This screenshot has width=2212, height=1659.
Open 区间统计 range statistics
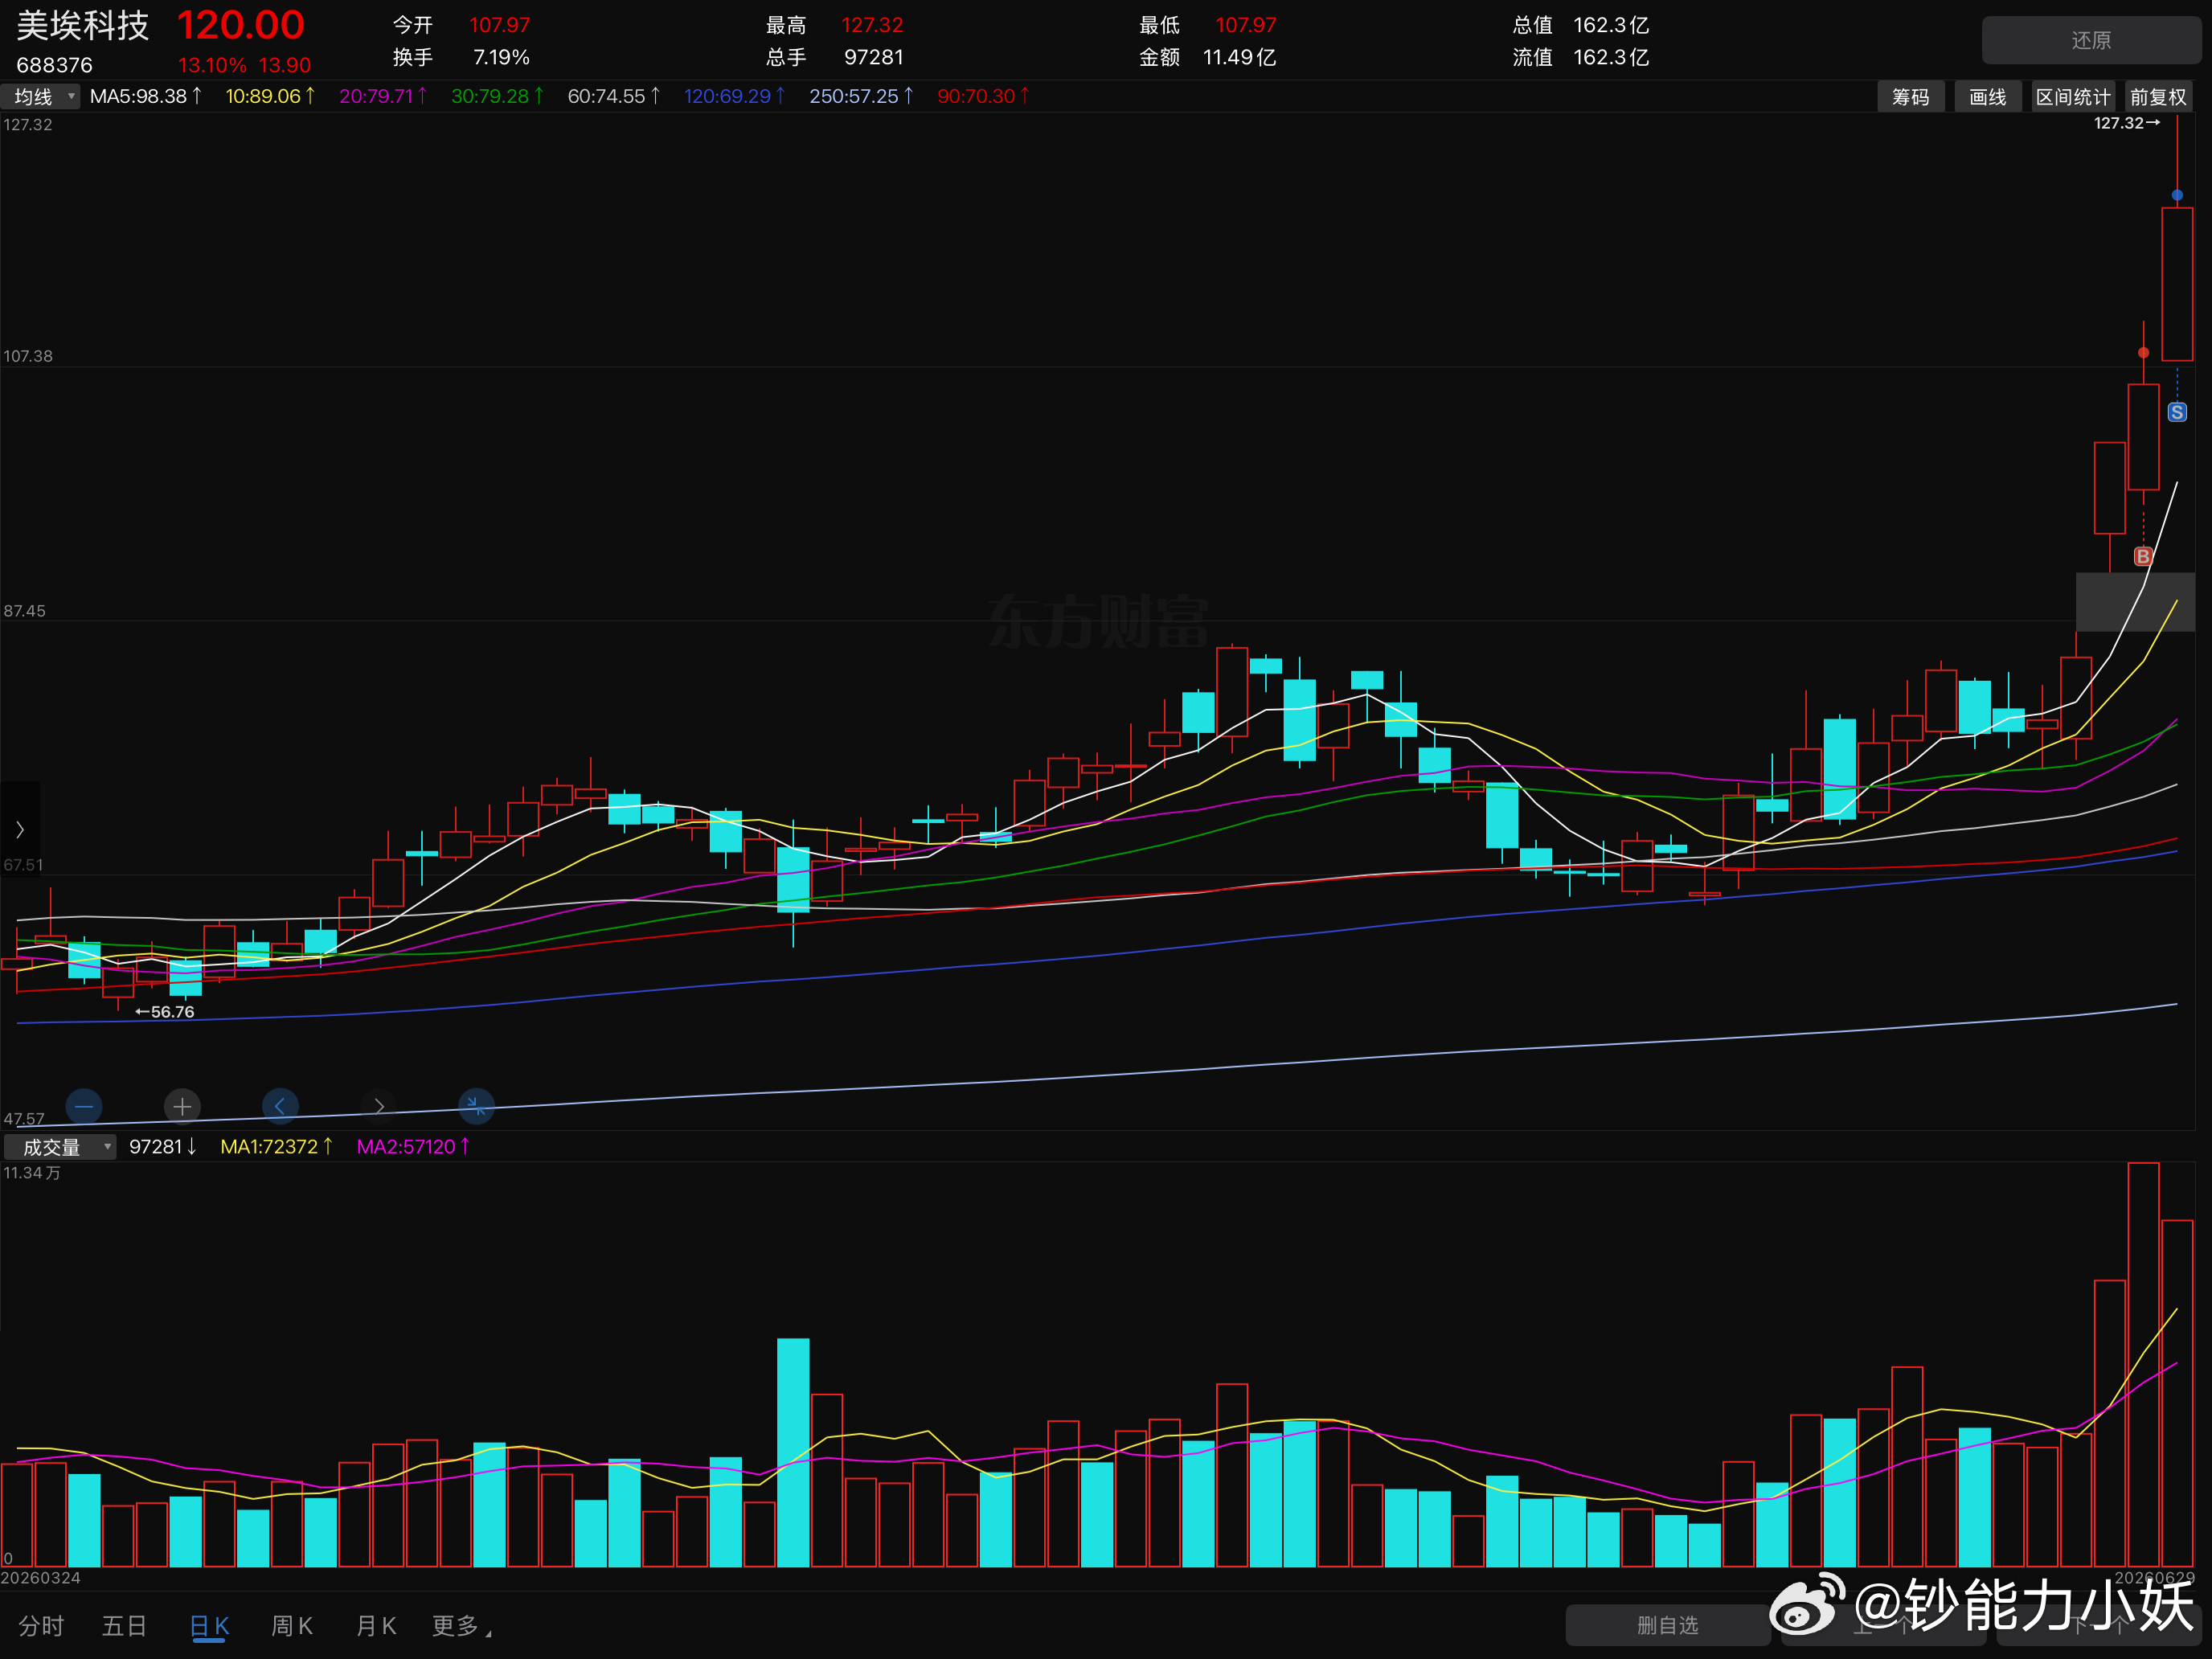(2072, 97)
